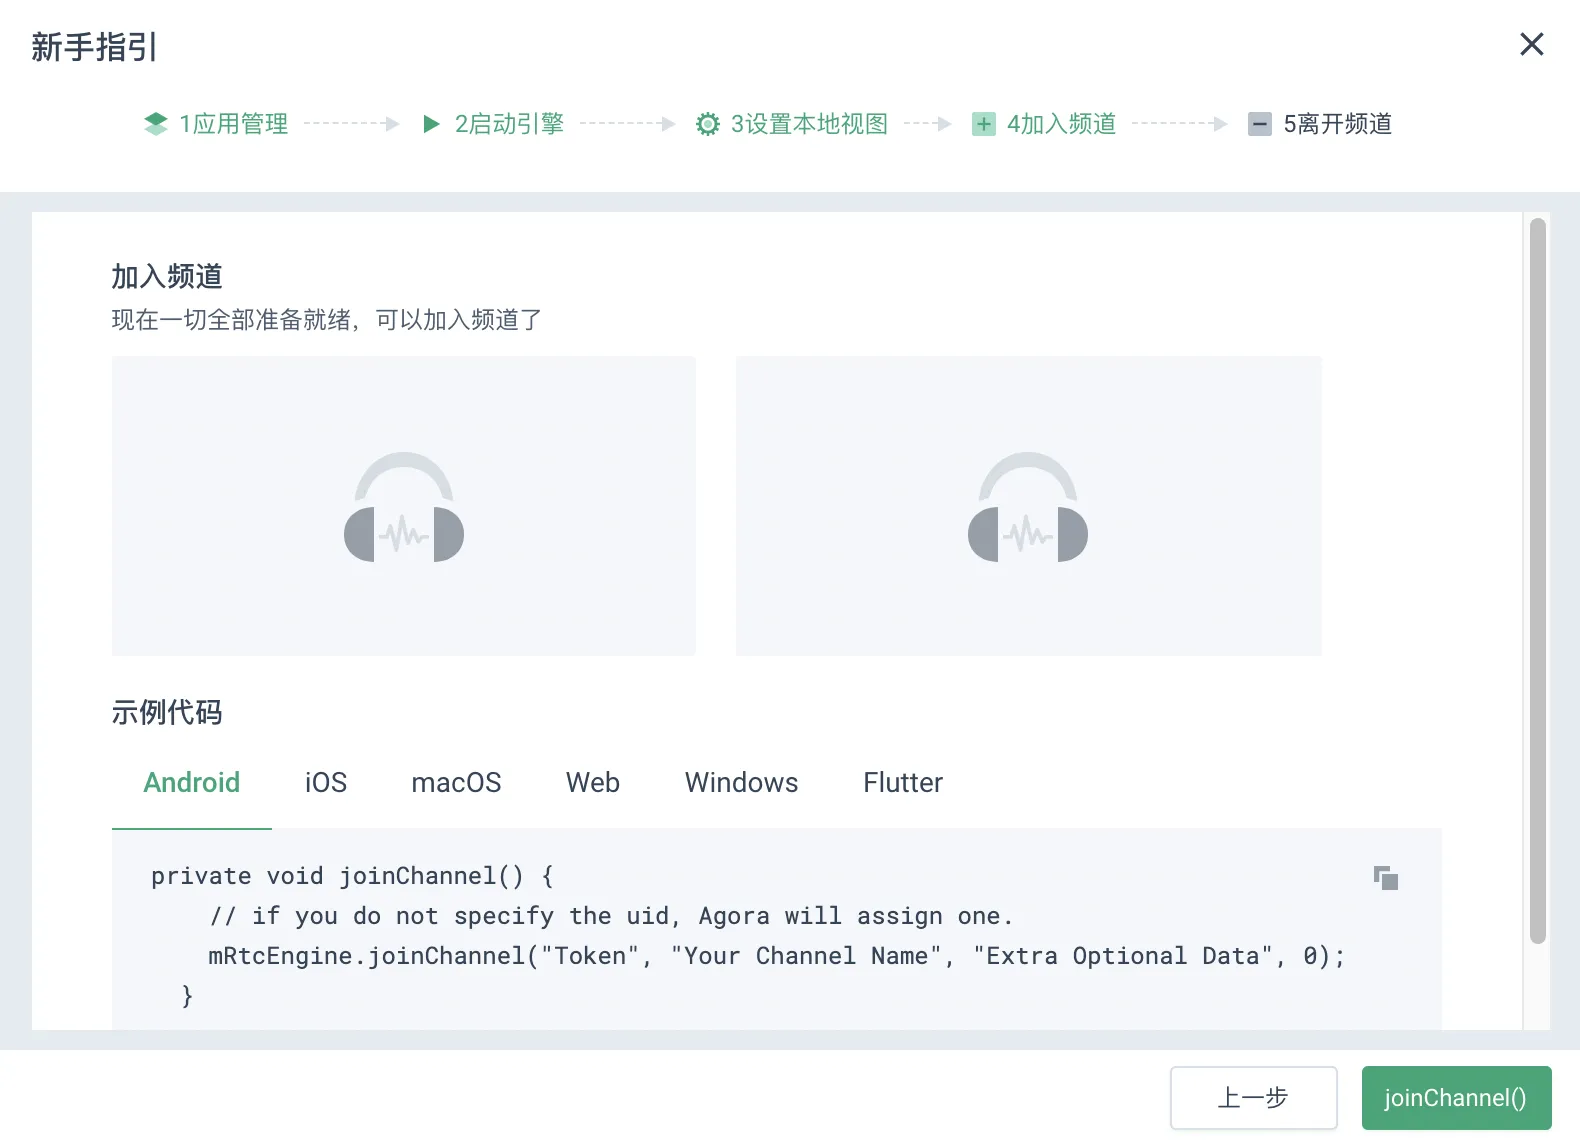Click the vertical scrollbar thumb
The image size is (1580, 1140).
coord(1538,580)
